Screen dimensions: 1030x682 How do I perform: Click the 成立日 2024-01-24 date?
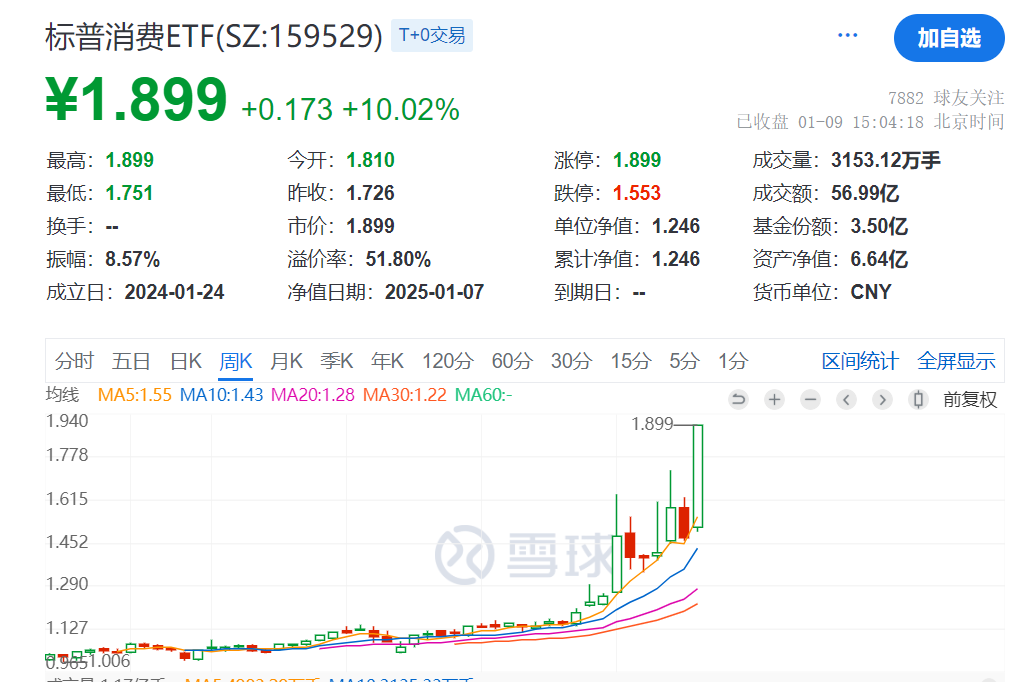174,292
